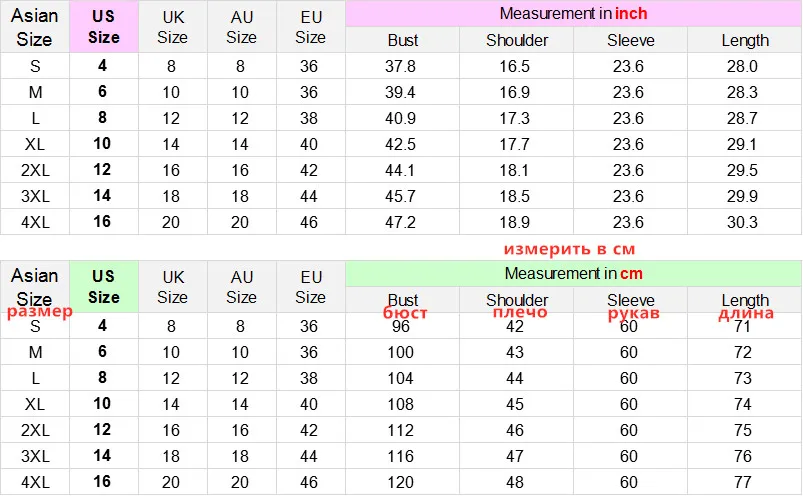803x496 pixels.
Task: Click the red 'бюст' label
Action: pos(405,312)
